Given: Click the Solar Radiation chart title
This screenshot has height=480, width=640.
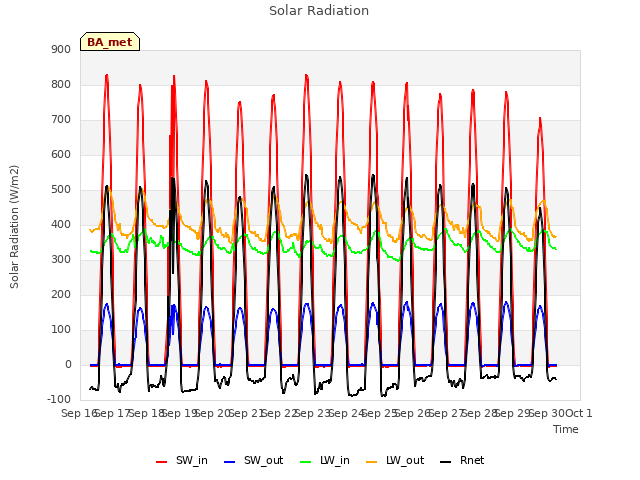Looking at the screenshot, I should tap(319, 11).
